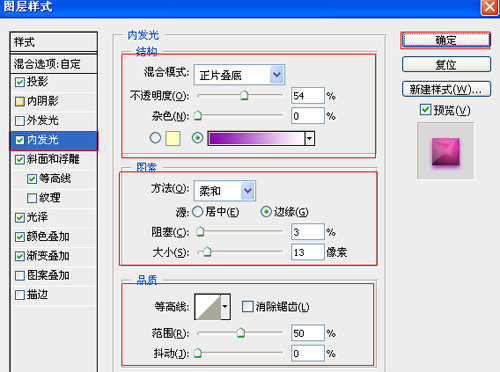Select the solid color radio button
Screen dimensions: 500x372
(155, 138)
